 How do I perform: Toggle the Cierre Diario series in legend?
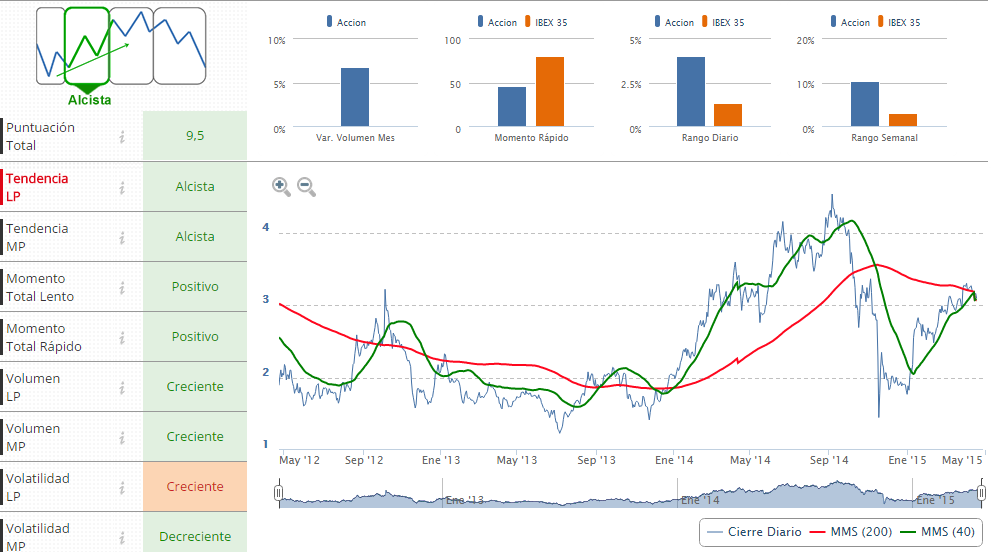pos(754,532)
